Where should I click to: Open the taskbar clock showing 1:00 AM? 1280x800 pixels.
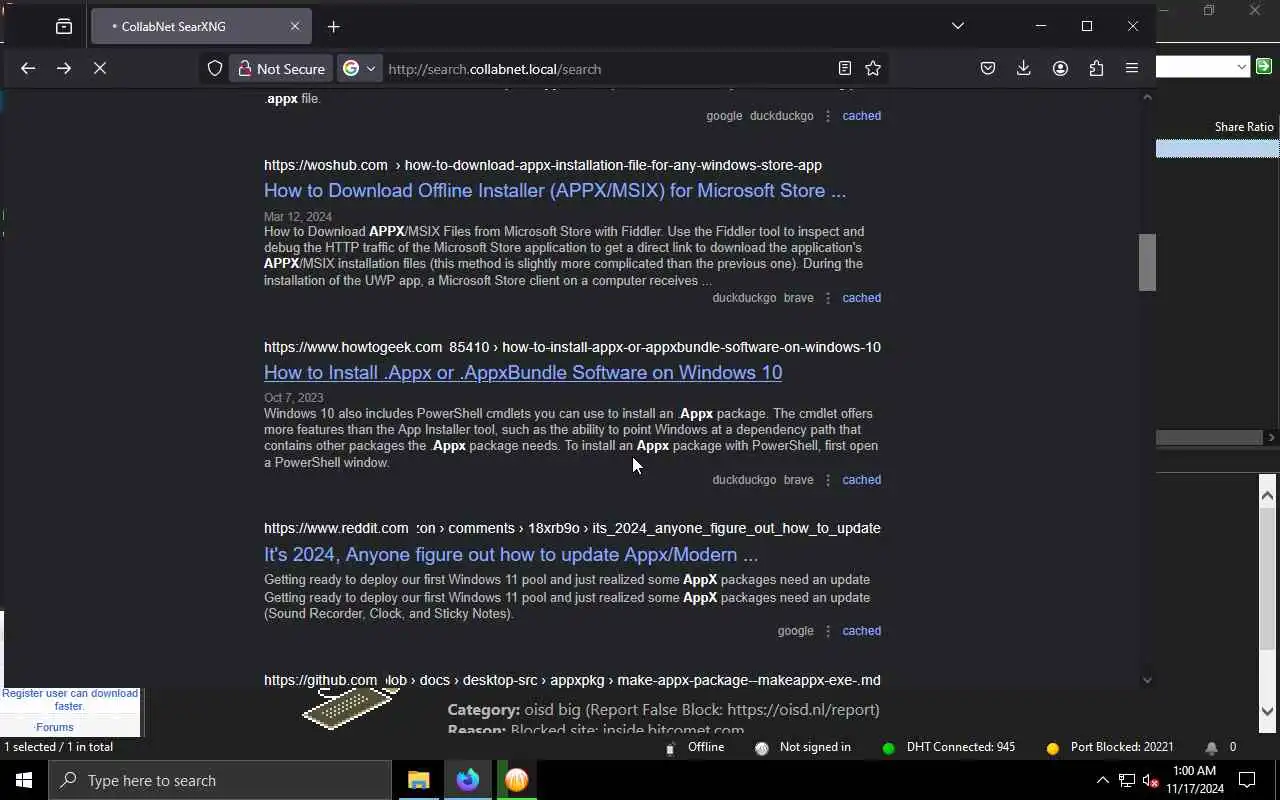pyautogui.click(x=1194, y=780)
